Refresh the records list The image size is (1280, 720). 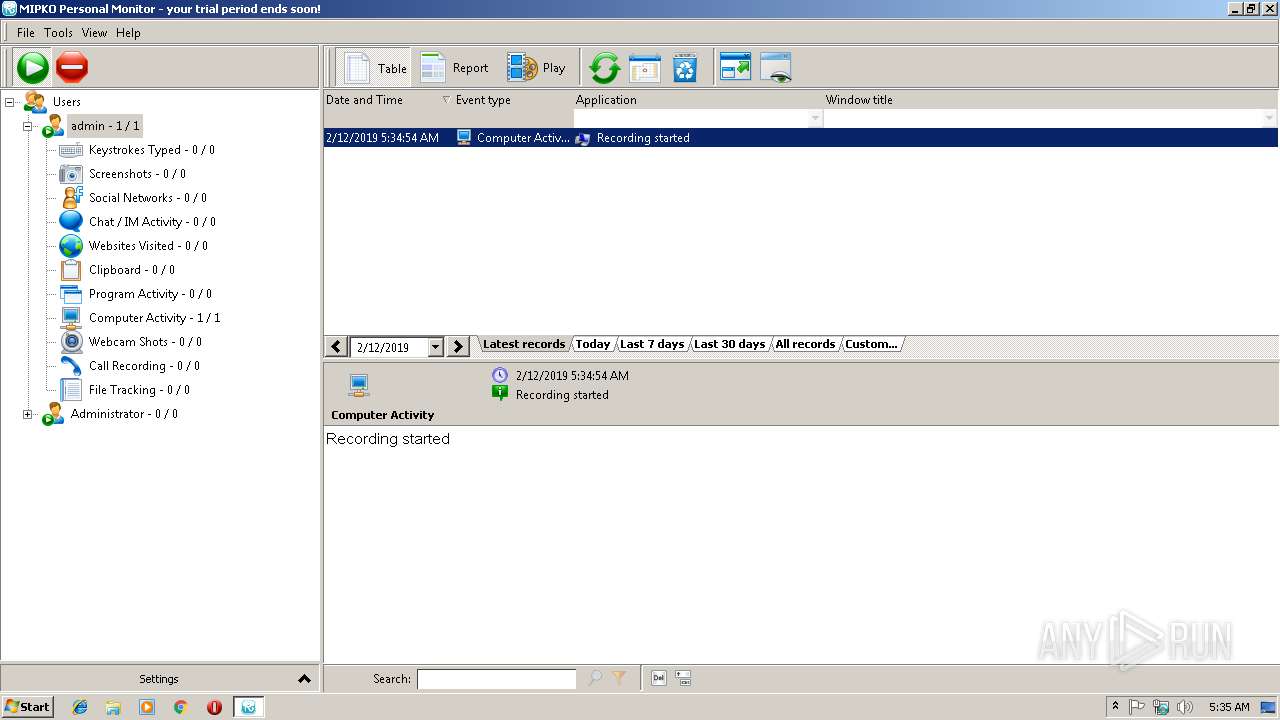coord(604,68)
